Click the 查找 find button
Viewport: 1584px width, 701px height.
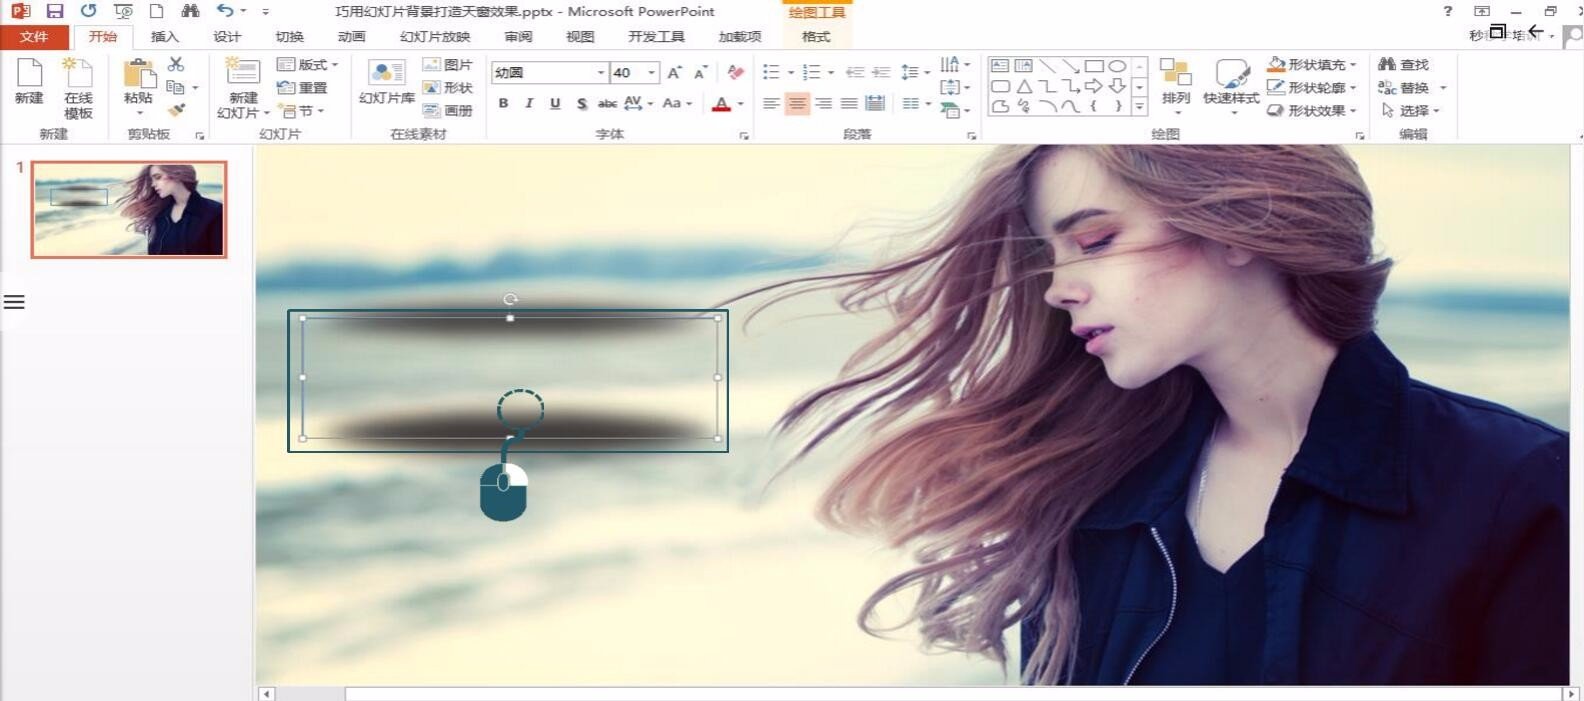(x=1404, y=65)
